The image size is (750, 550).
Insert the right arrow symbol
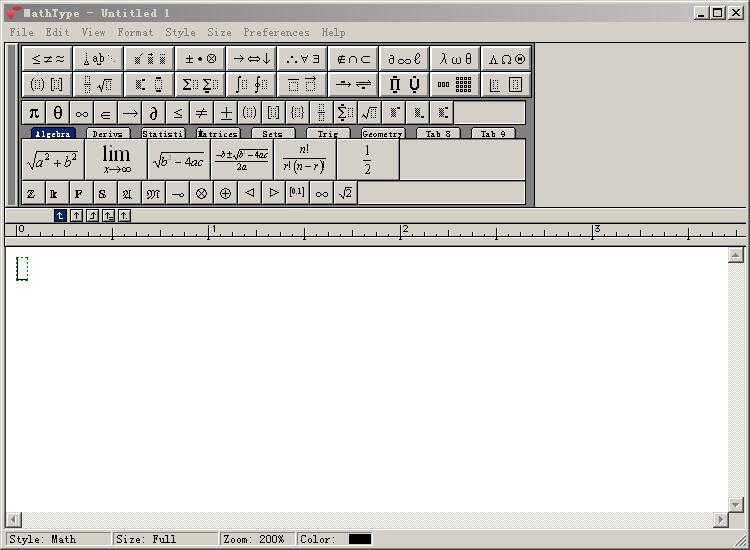tap(130, 113)
